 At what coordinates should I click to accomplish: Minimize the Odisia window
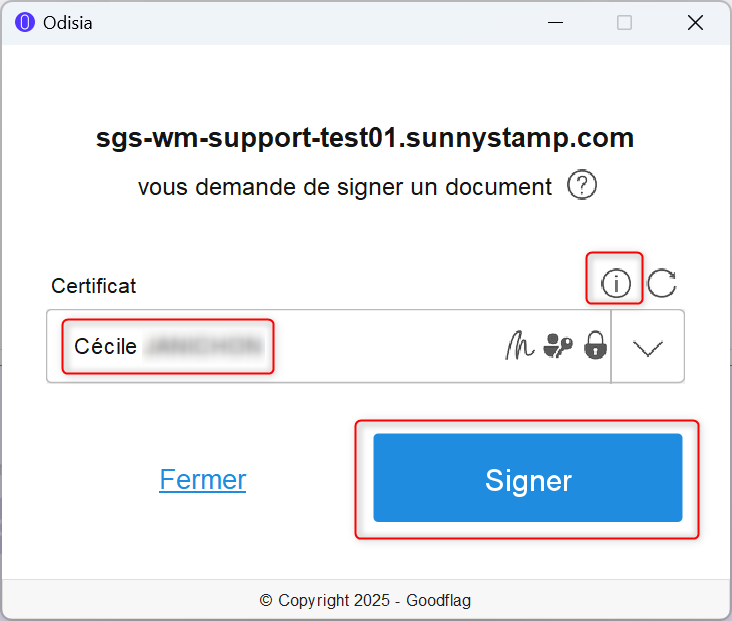[553, 22]
